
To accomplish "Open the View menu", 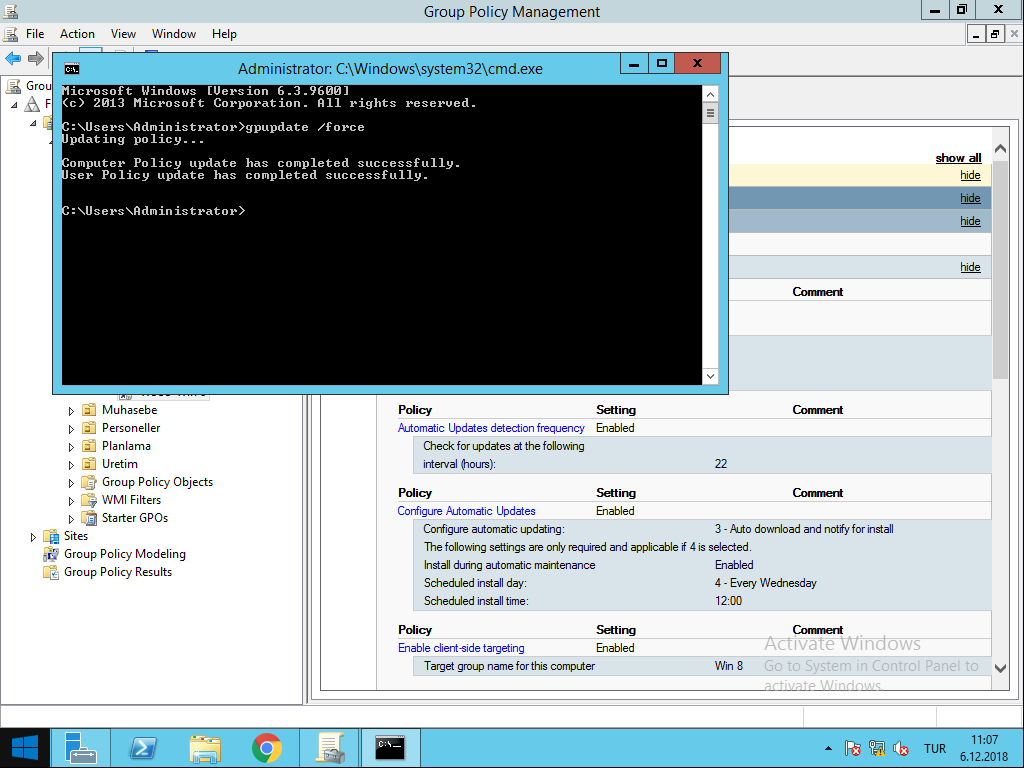I will (123, 34).
